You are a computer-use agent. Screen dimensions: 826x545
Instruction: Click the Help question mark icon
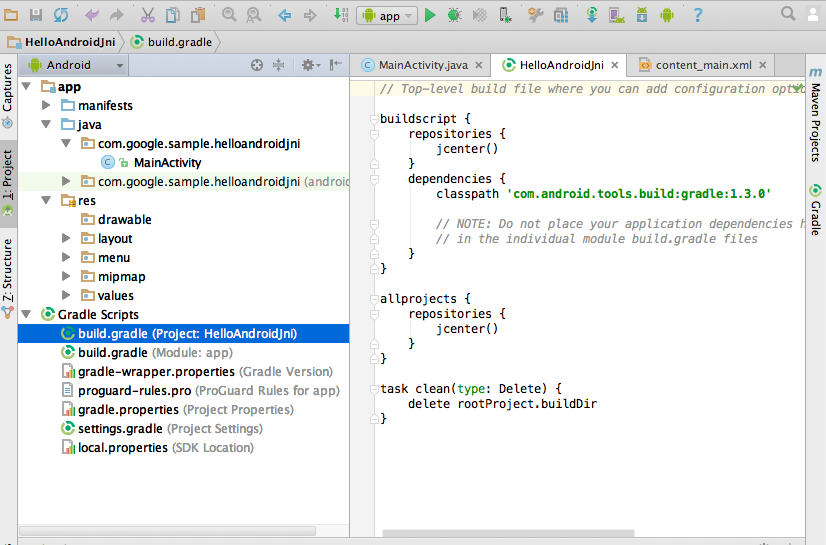[x=697, y=15]
